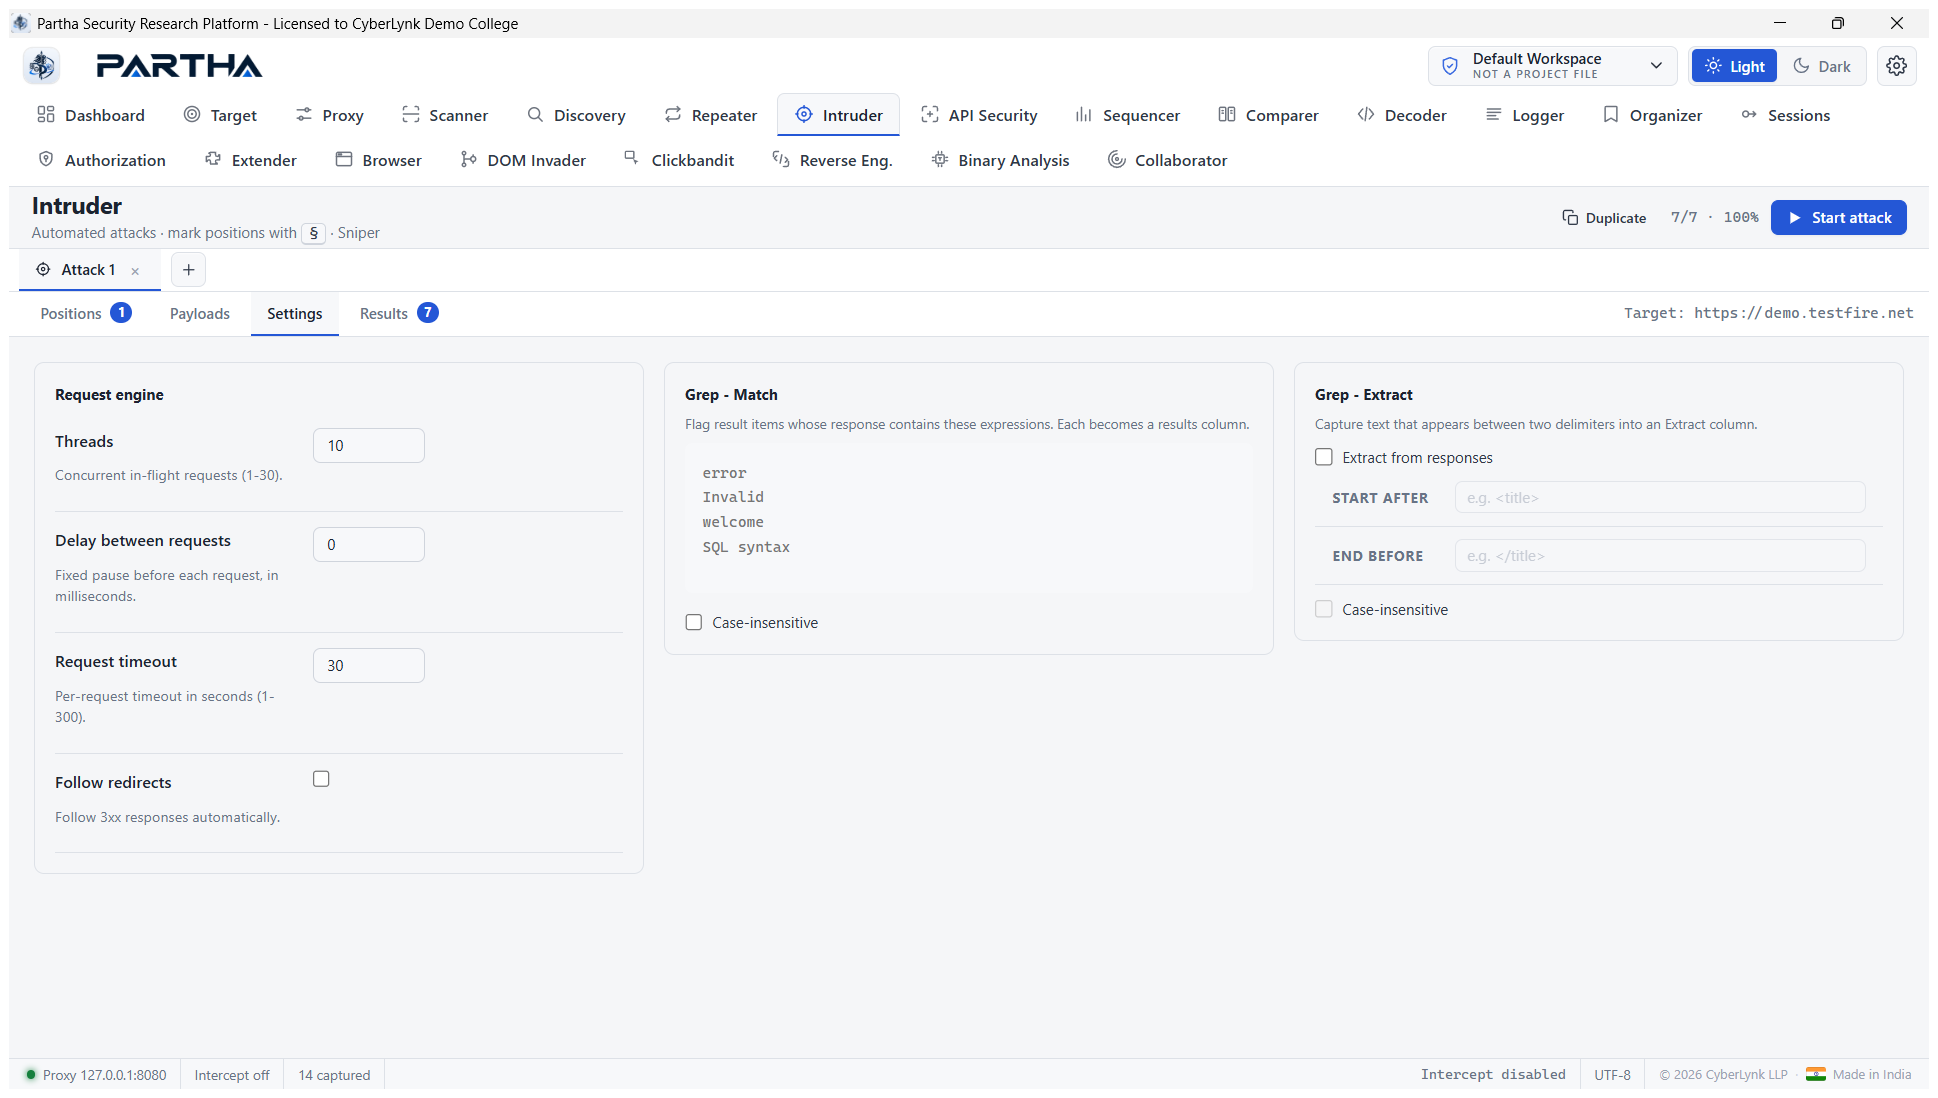Switch to the Positions tab
1938x1098 pixels.
85,313
